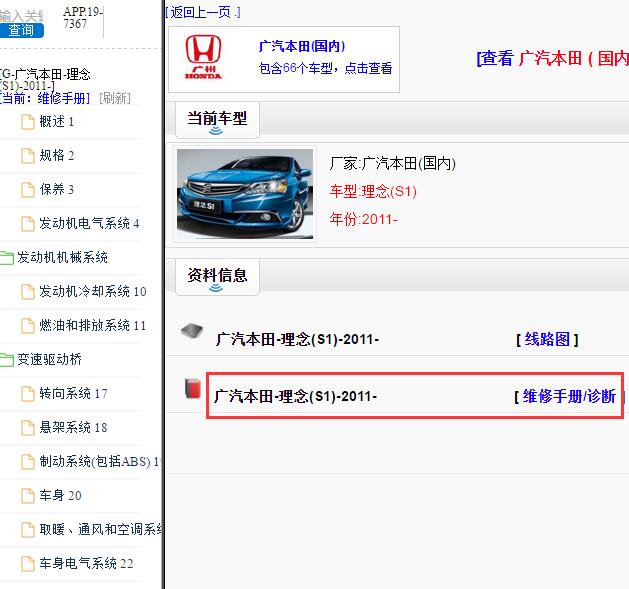
Task: Click the document icon for 转向系统 17
Action: [x=28, y=394]
